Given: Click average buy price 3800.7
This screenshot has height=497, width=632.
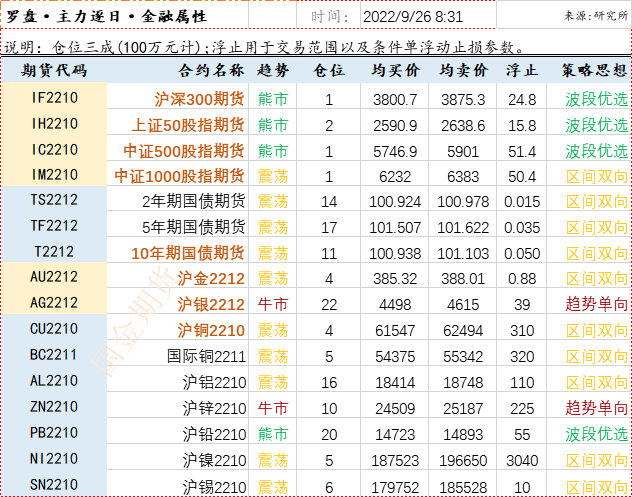Looking at the screenshot, I should [395, 100].
